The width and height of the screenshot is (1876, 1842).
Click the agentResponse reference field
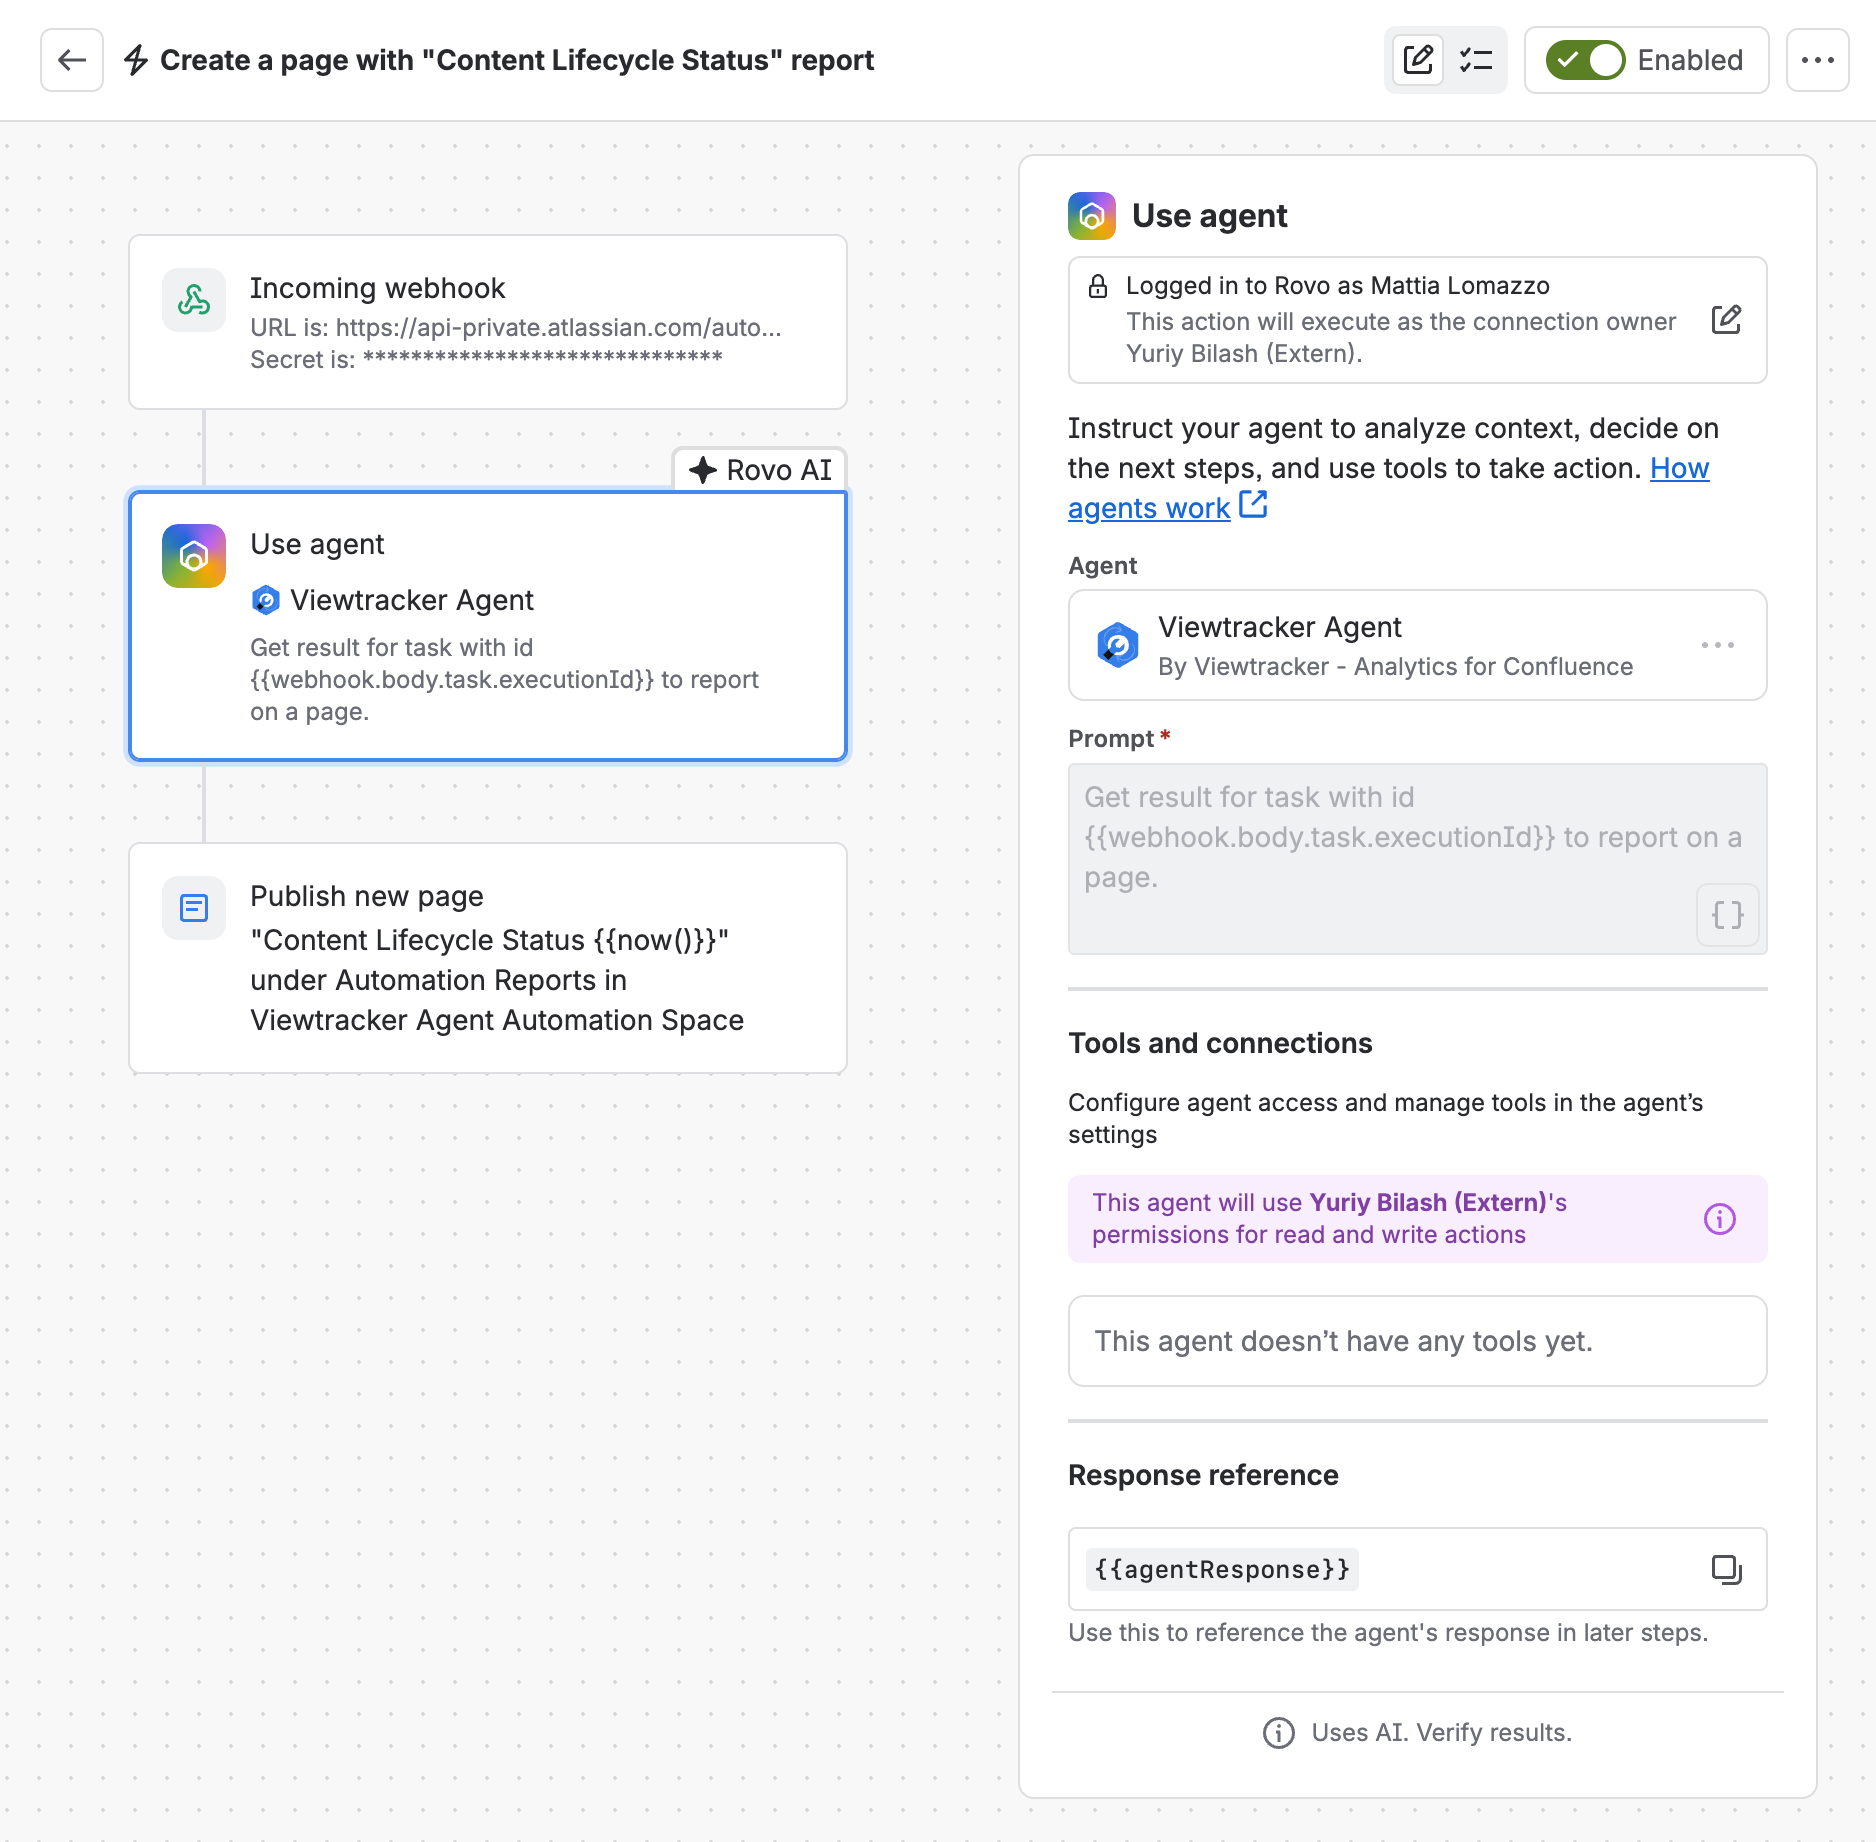click(1418, 1569)
